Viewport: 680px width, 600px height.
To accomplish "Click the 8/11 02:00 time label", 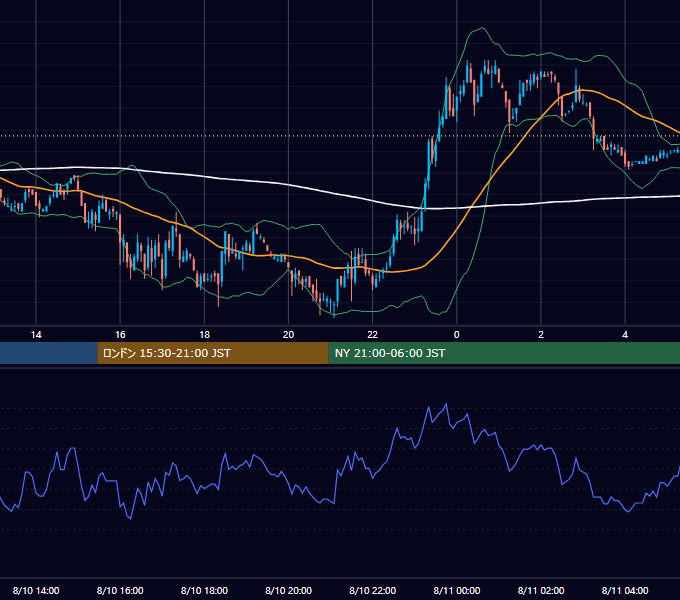I will (541, 590).
